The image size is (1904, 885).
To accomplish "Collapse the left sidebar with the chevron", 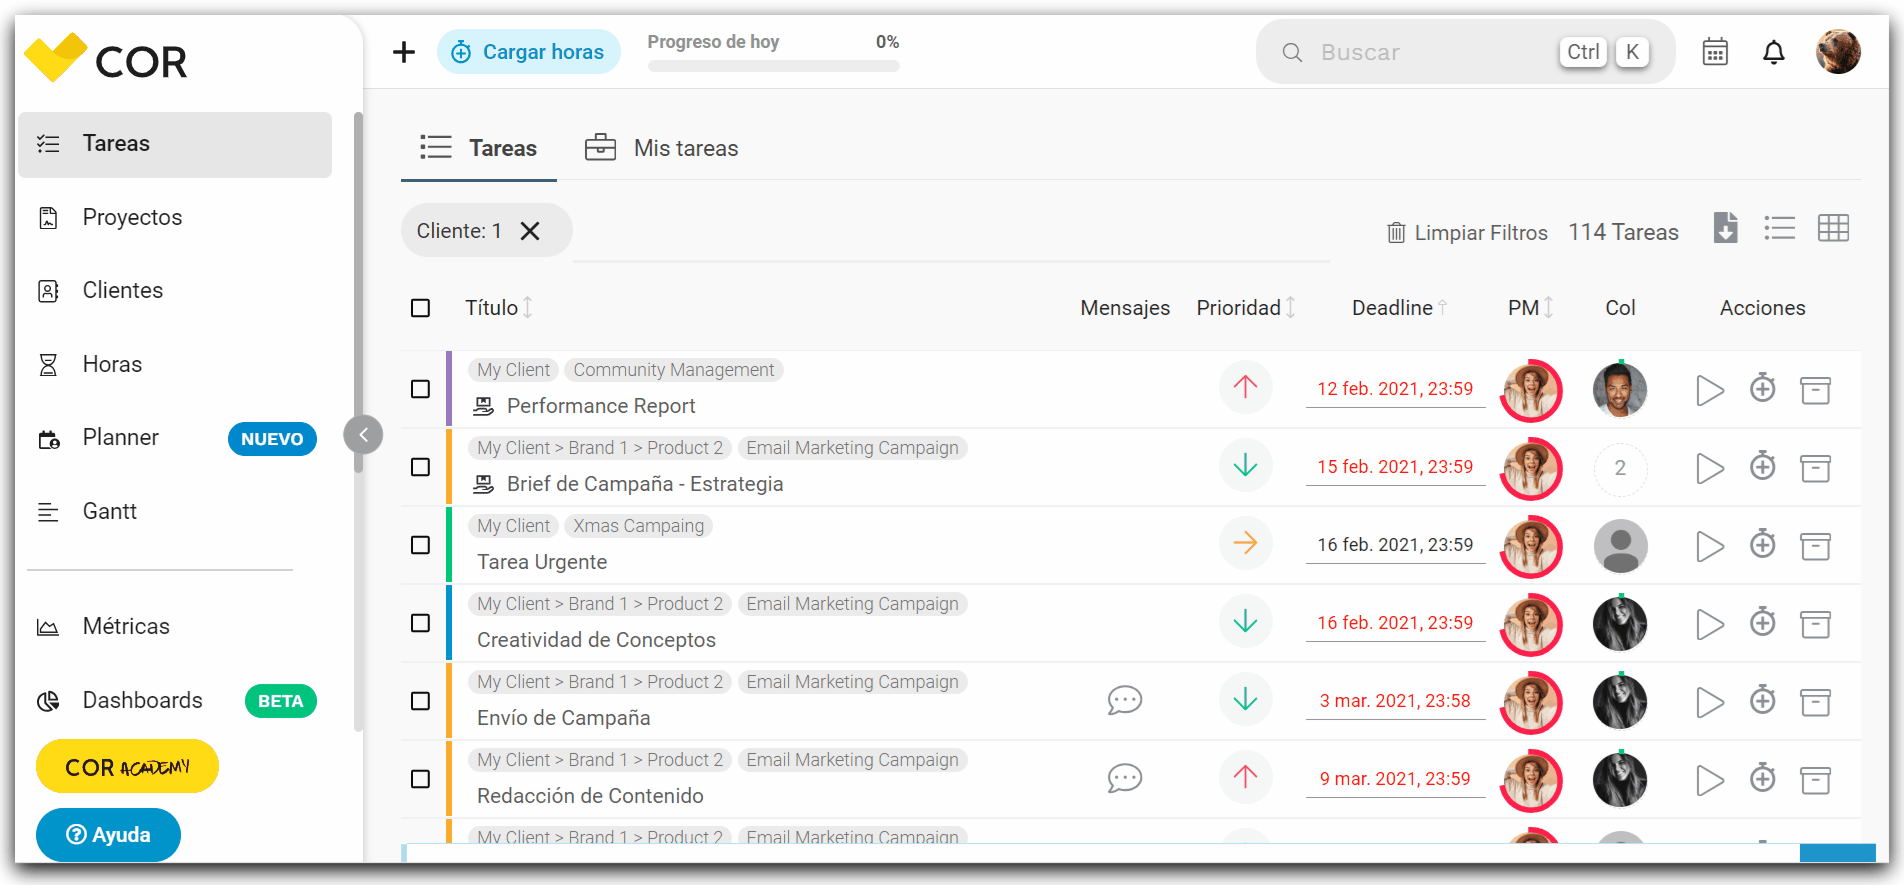I will point(363,435).
